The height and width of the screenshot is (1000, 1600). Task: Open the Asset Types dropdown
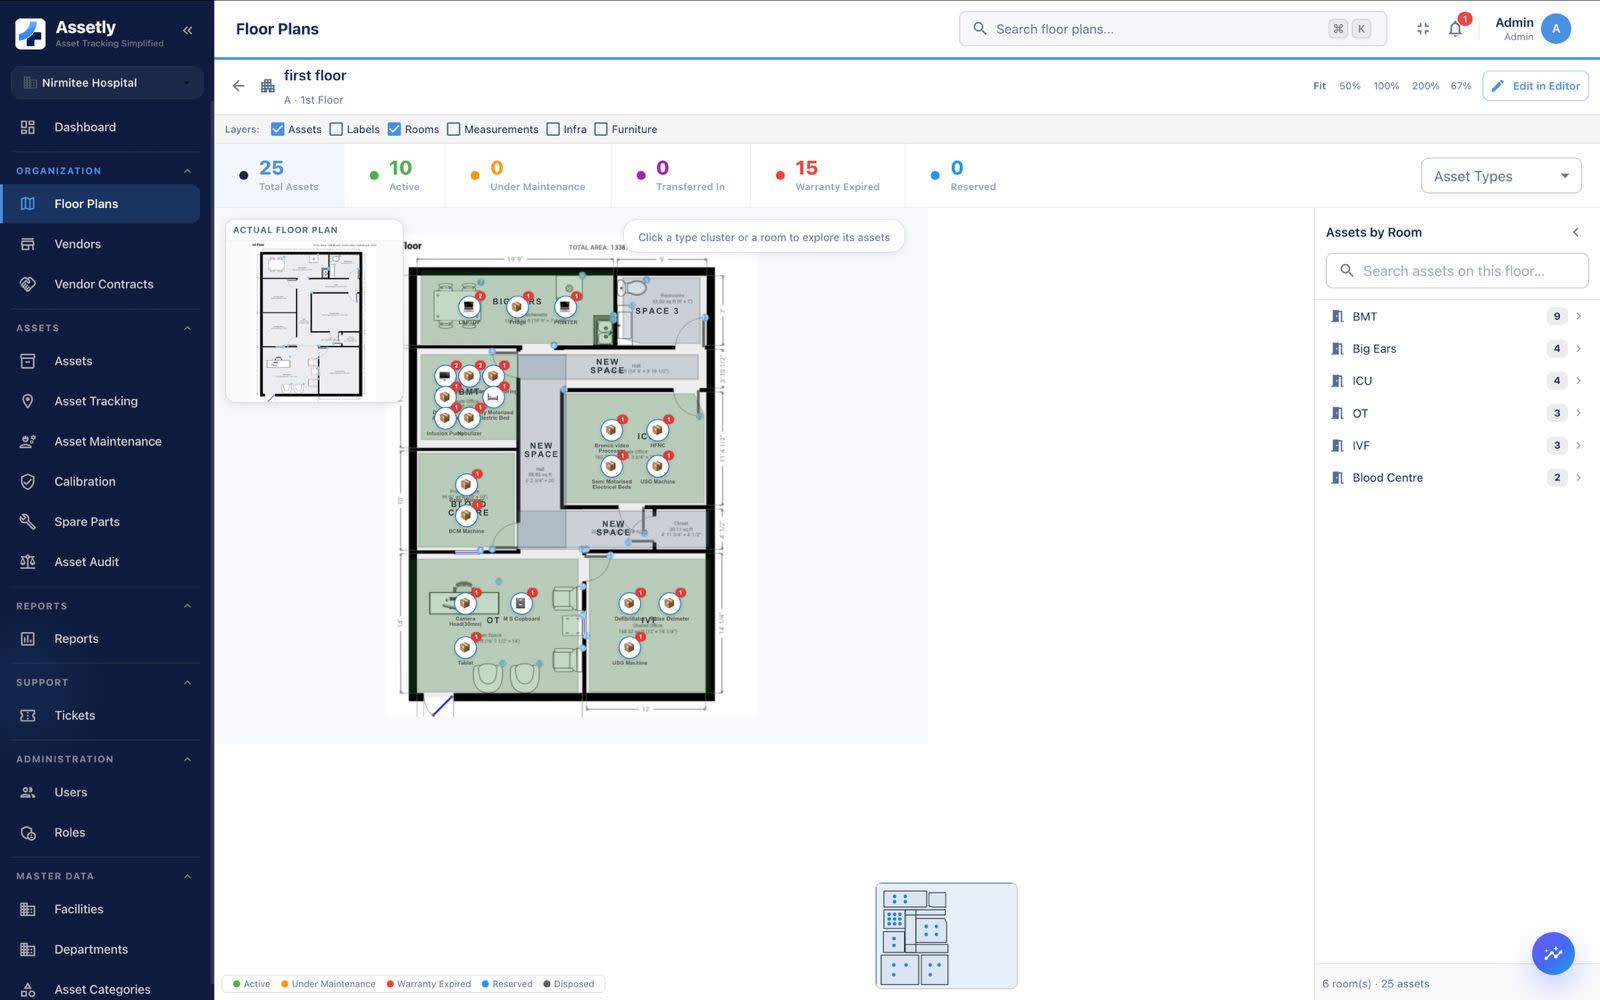click(x=1501, y=176)
